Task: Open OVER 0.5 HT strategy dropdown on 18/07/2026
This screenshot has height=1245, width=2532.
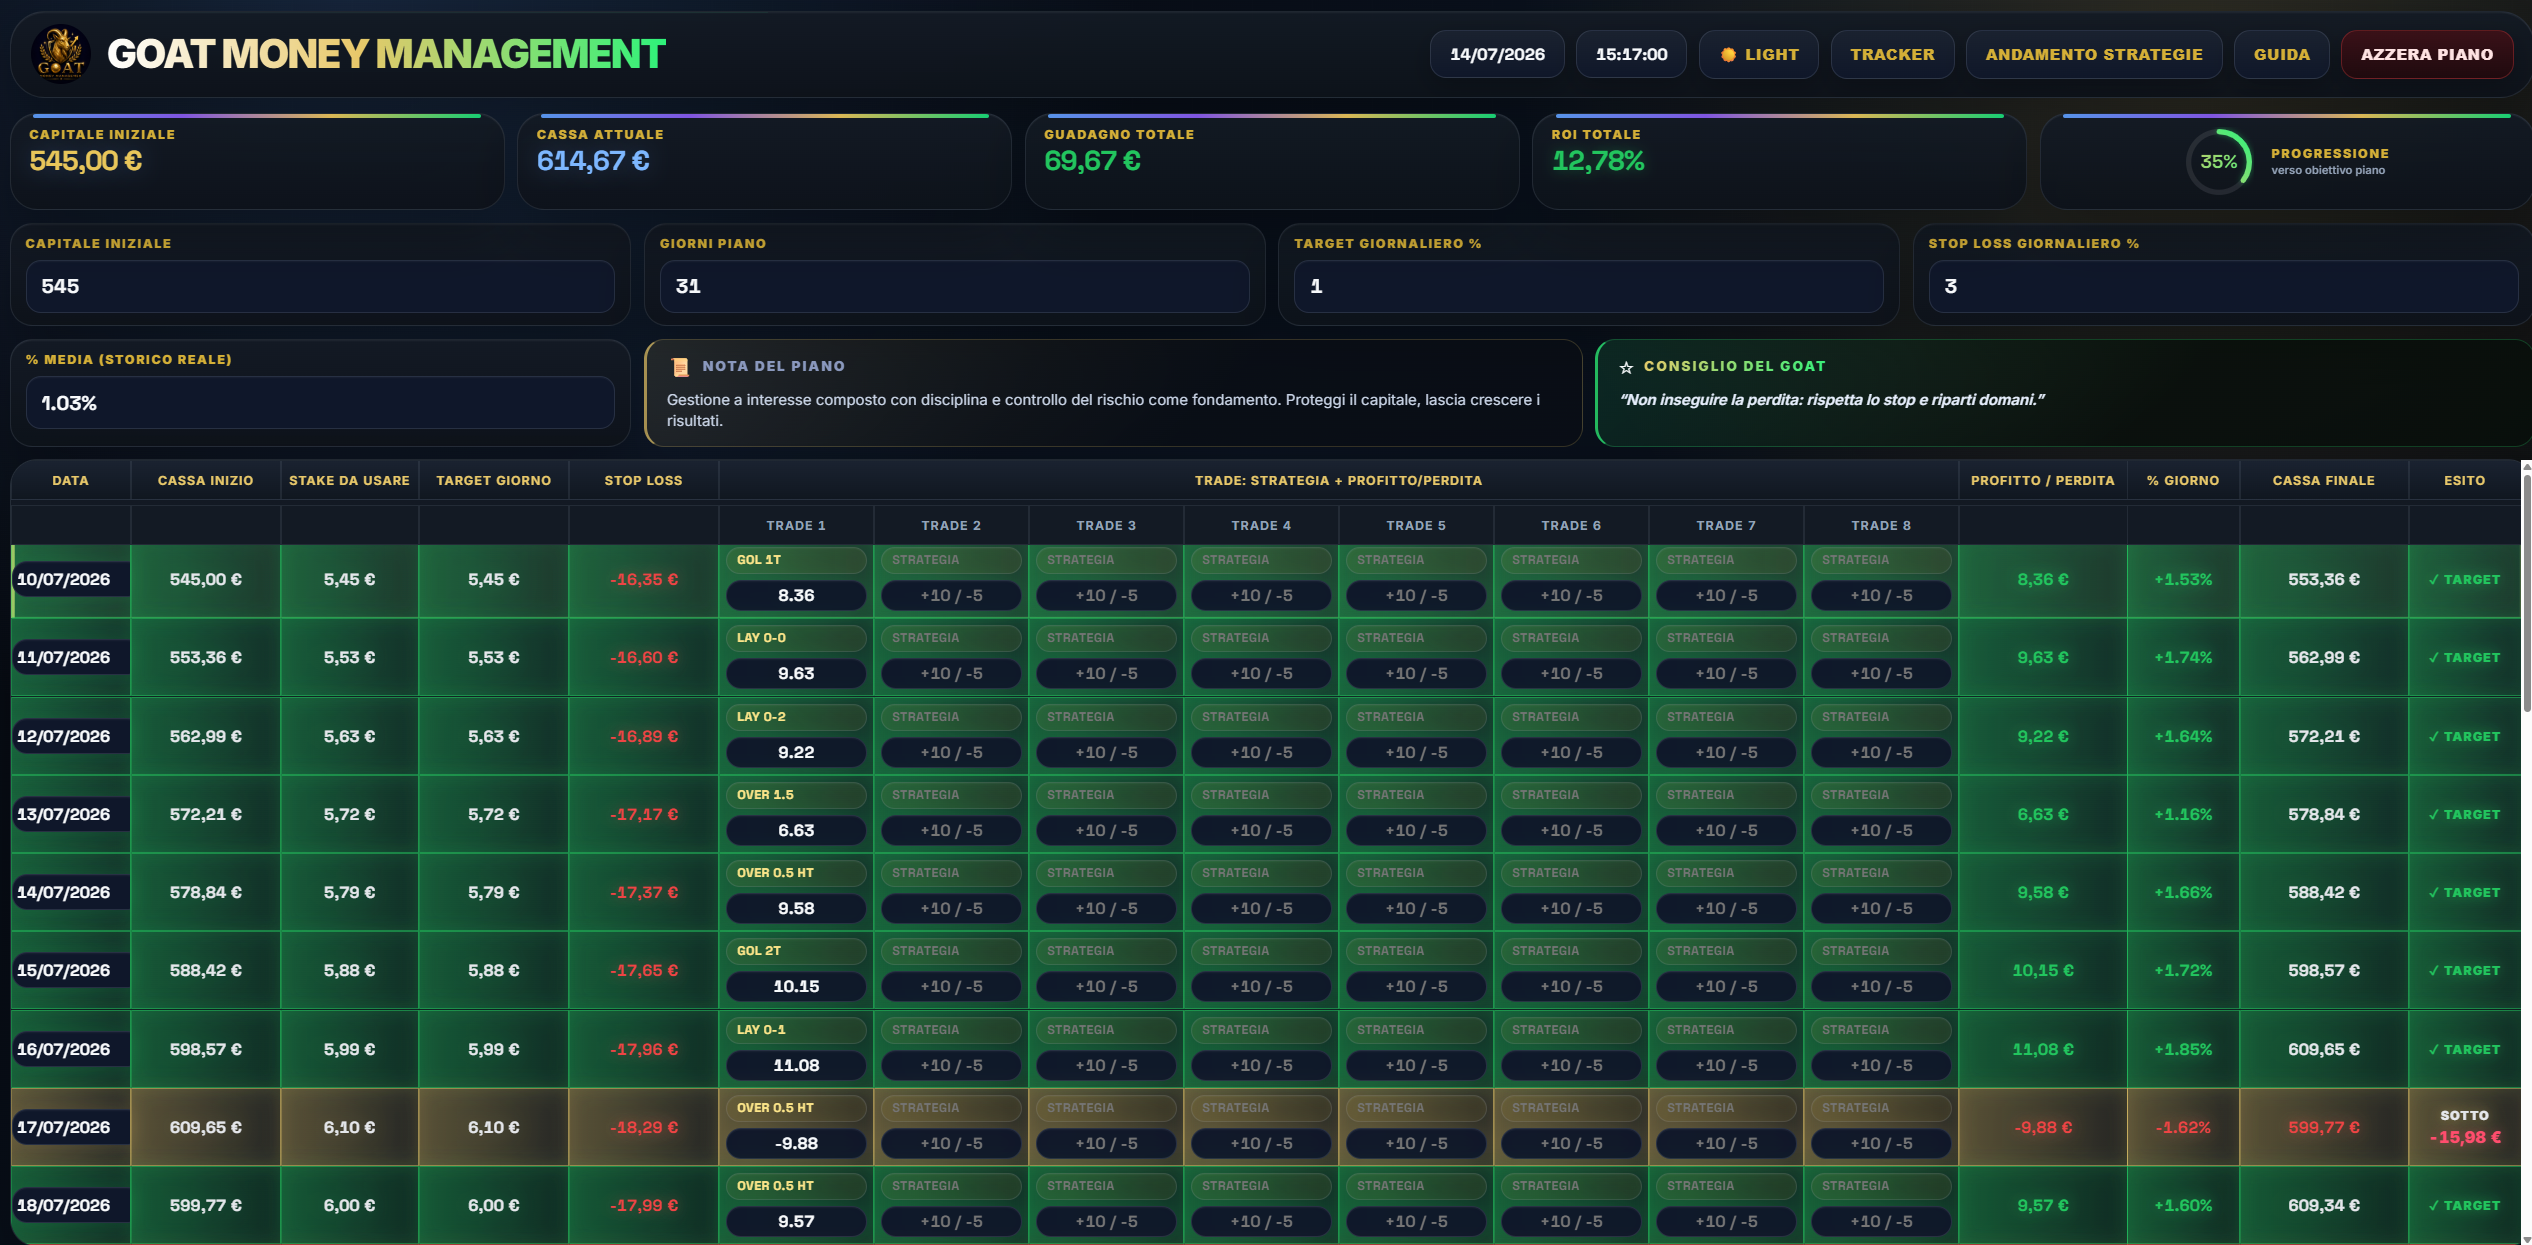Action: (796, 1186)
